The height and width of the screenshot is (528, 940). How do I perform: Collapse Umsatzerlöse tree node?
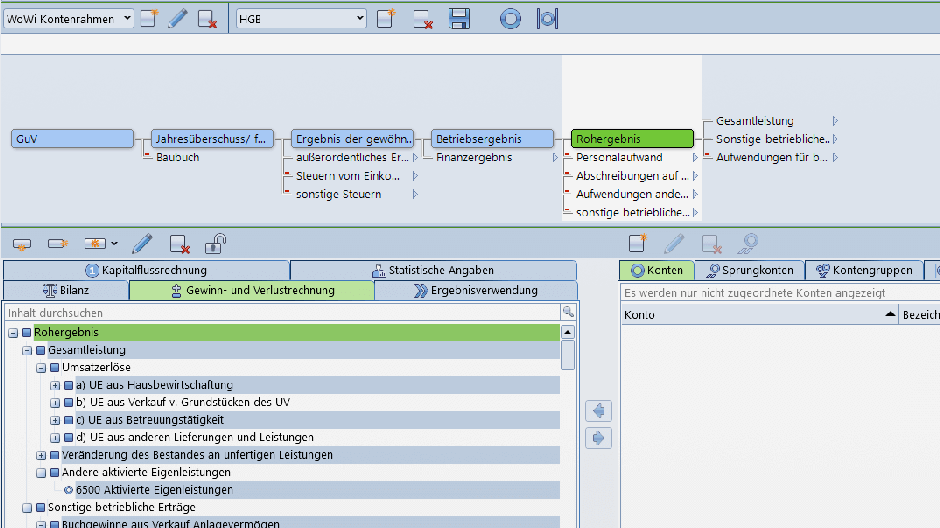(x=41, y=368)
